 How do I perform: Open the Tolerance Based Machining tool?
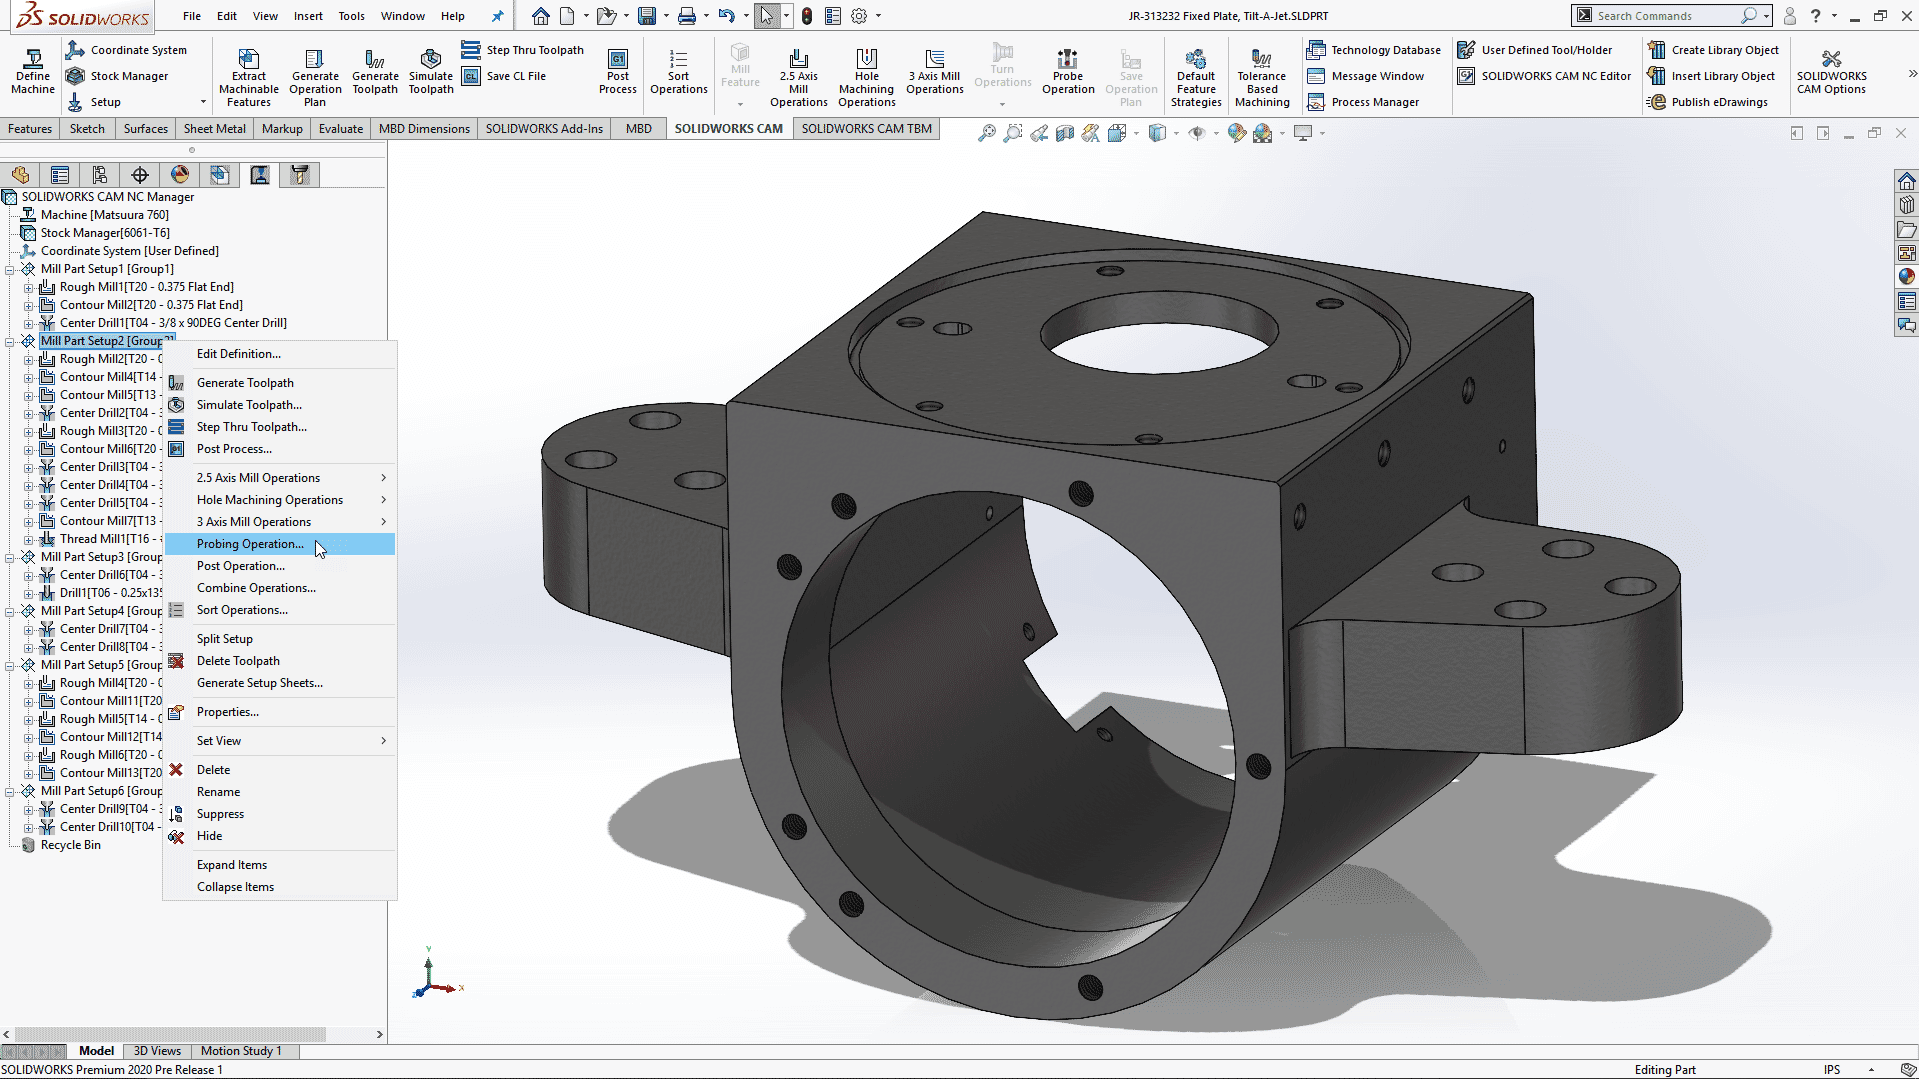pos(1261,75)
